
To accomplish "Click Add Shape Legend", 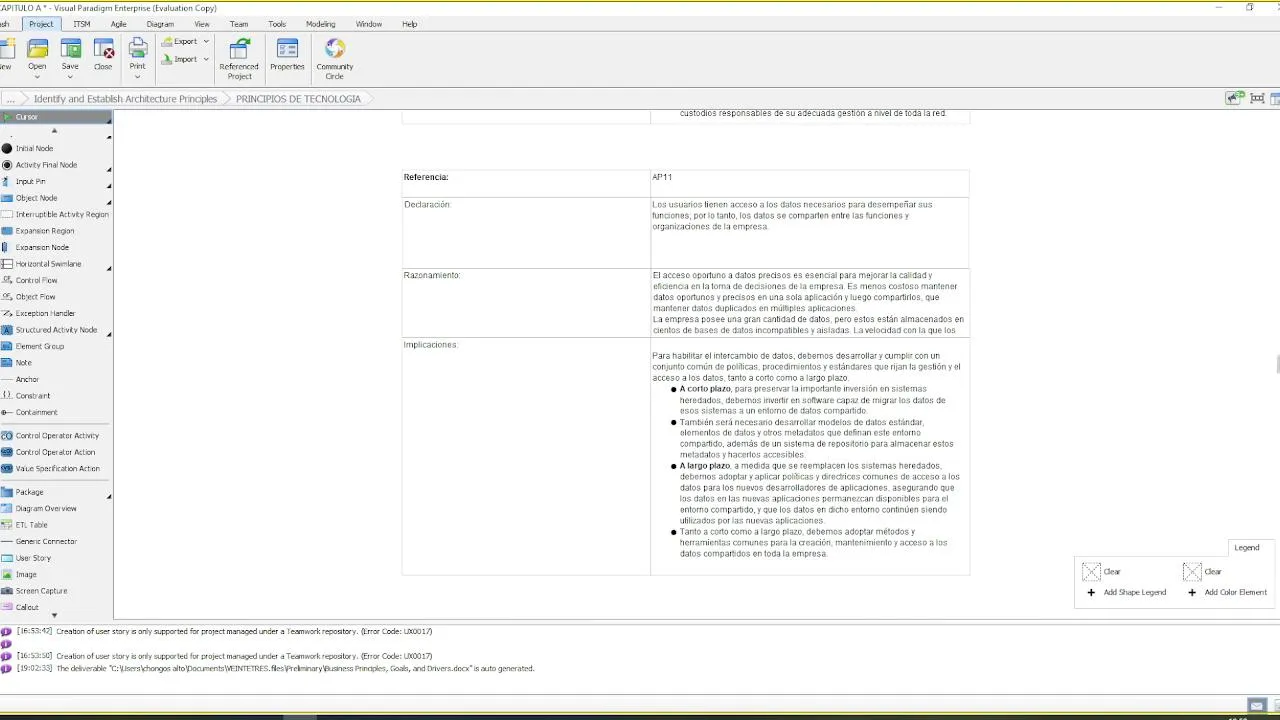I will 1127,592.
